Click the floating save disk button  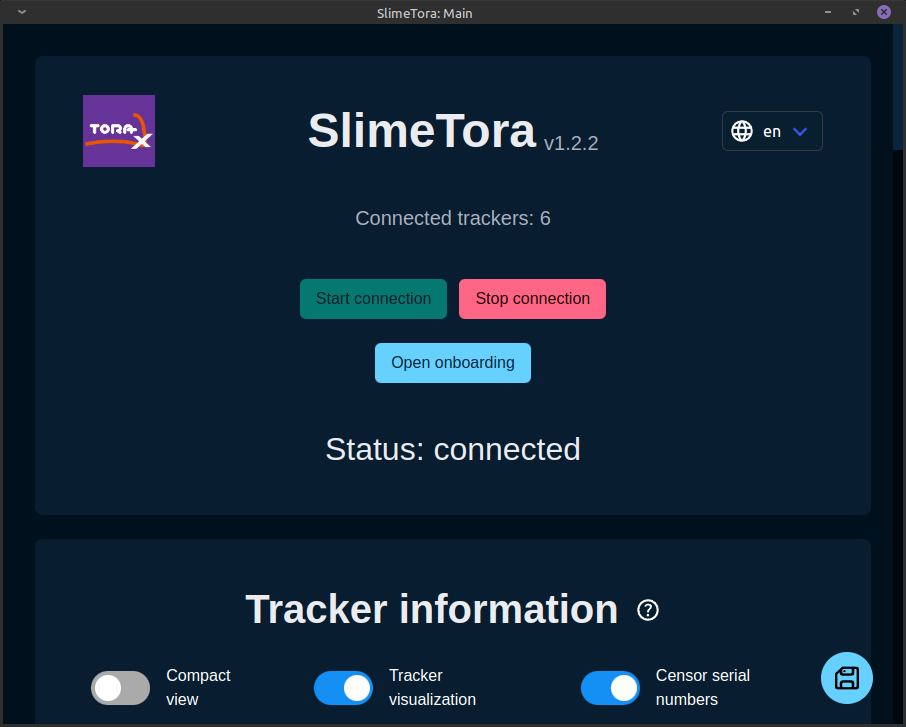[846, 678]
